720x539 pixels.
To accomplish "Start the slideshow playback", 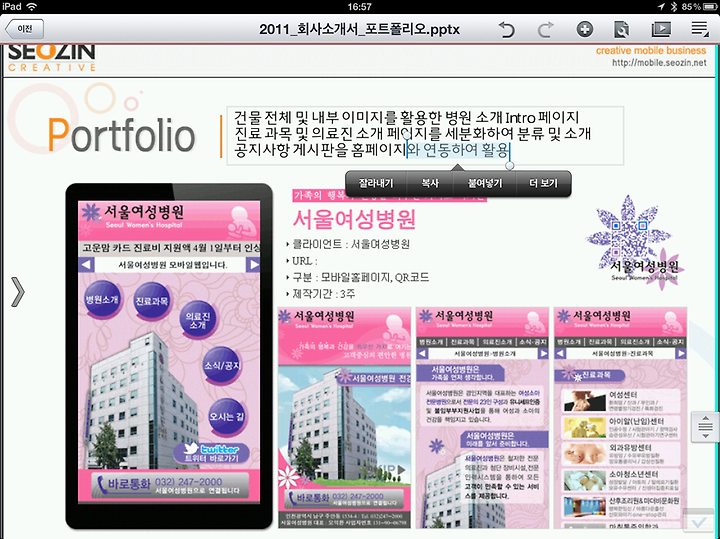I will coord(661,29).
